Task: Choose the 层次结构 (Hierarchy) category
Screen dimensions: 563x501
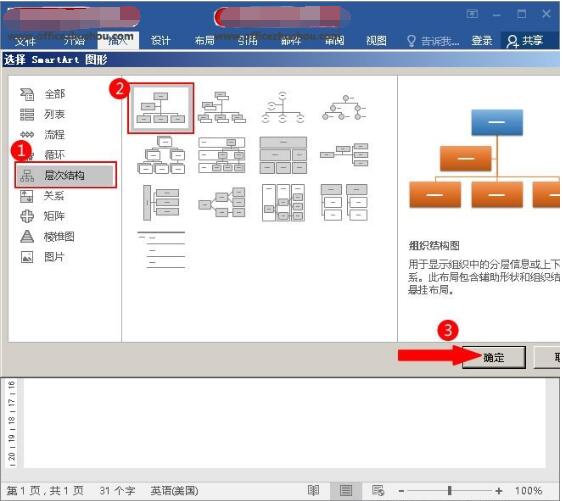Action: point(65,175)
